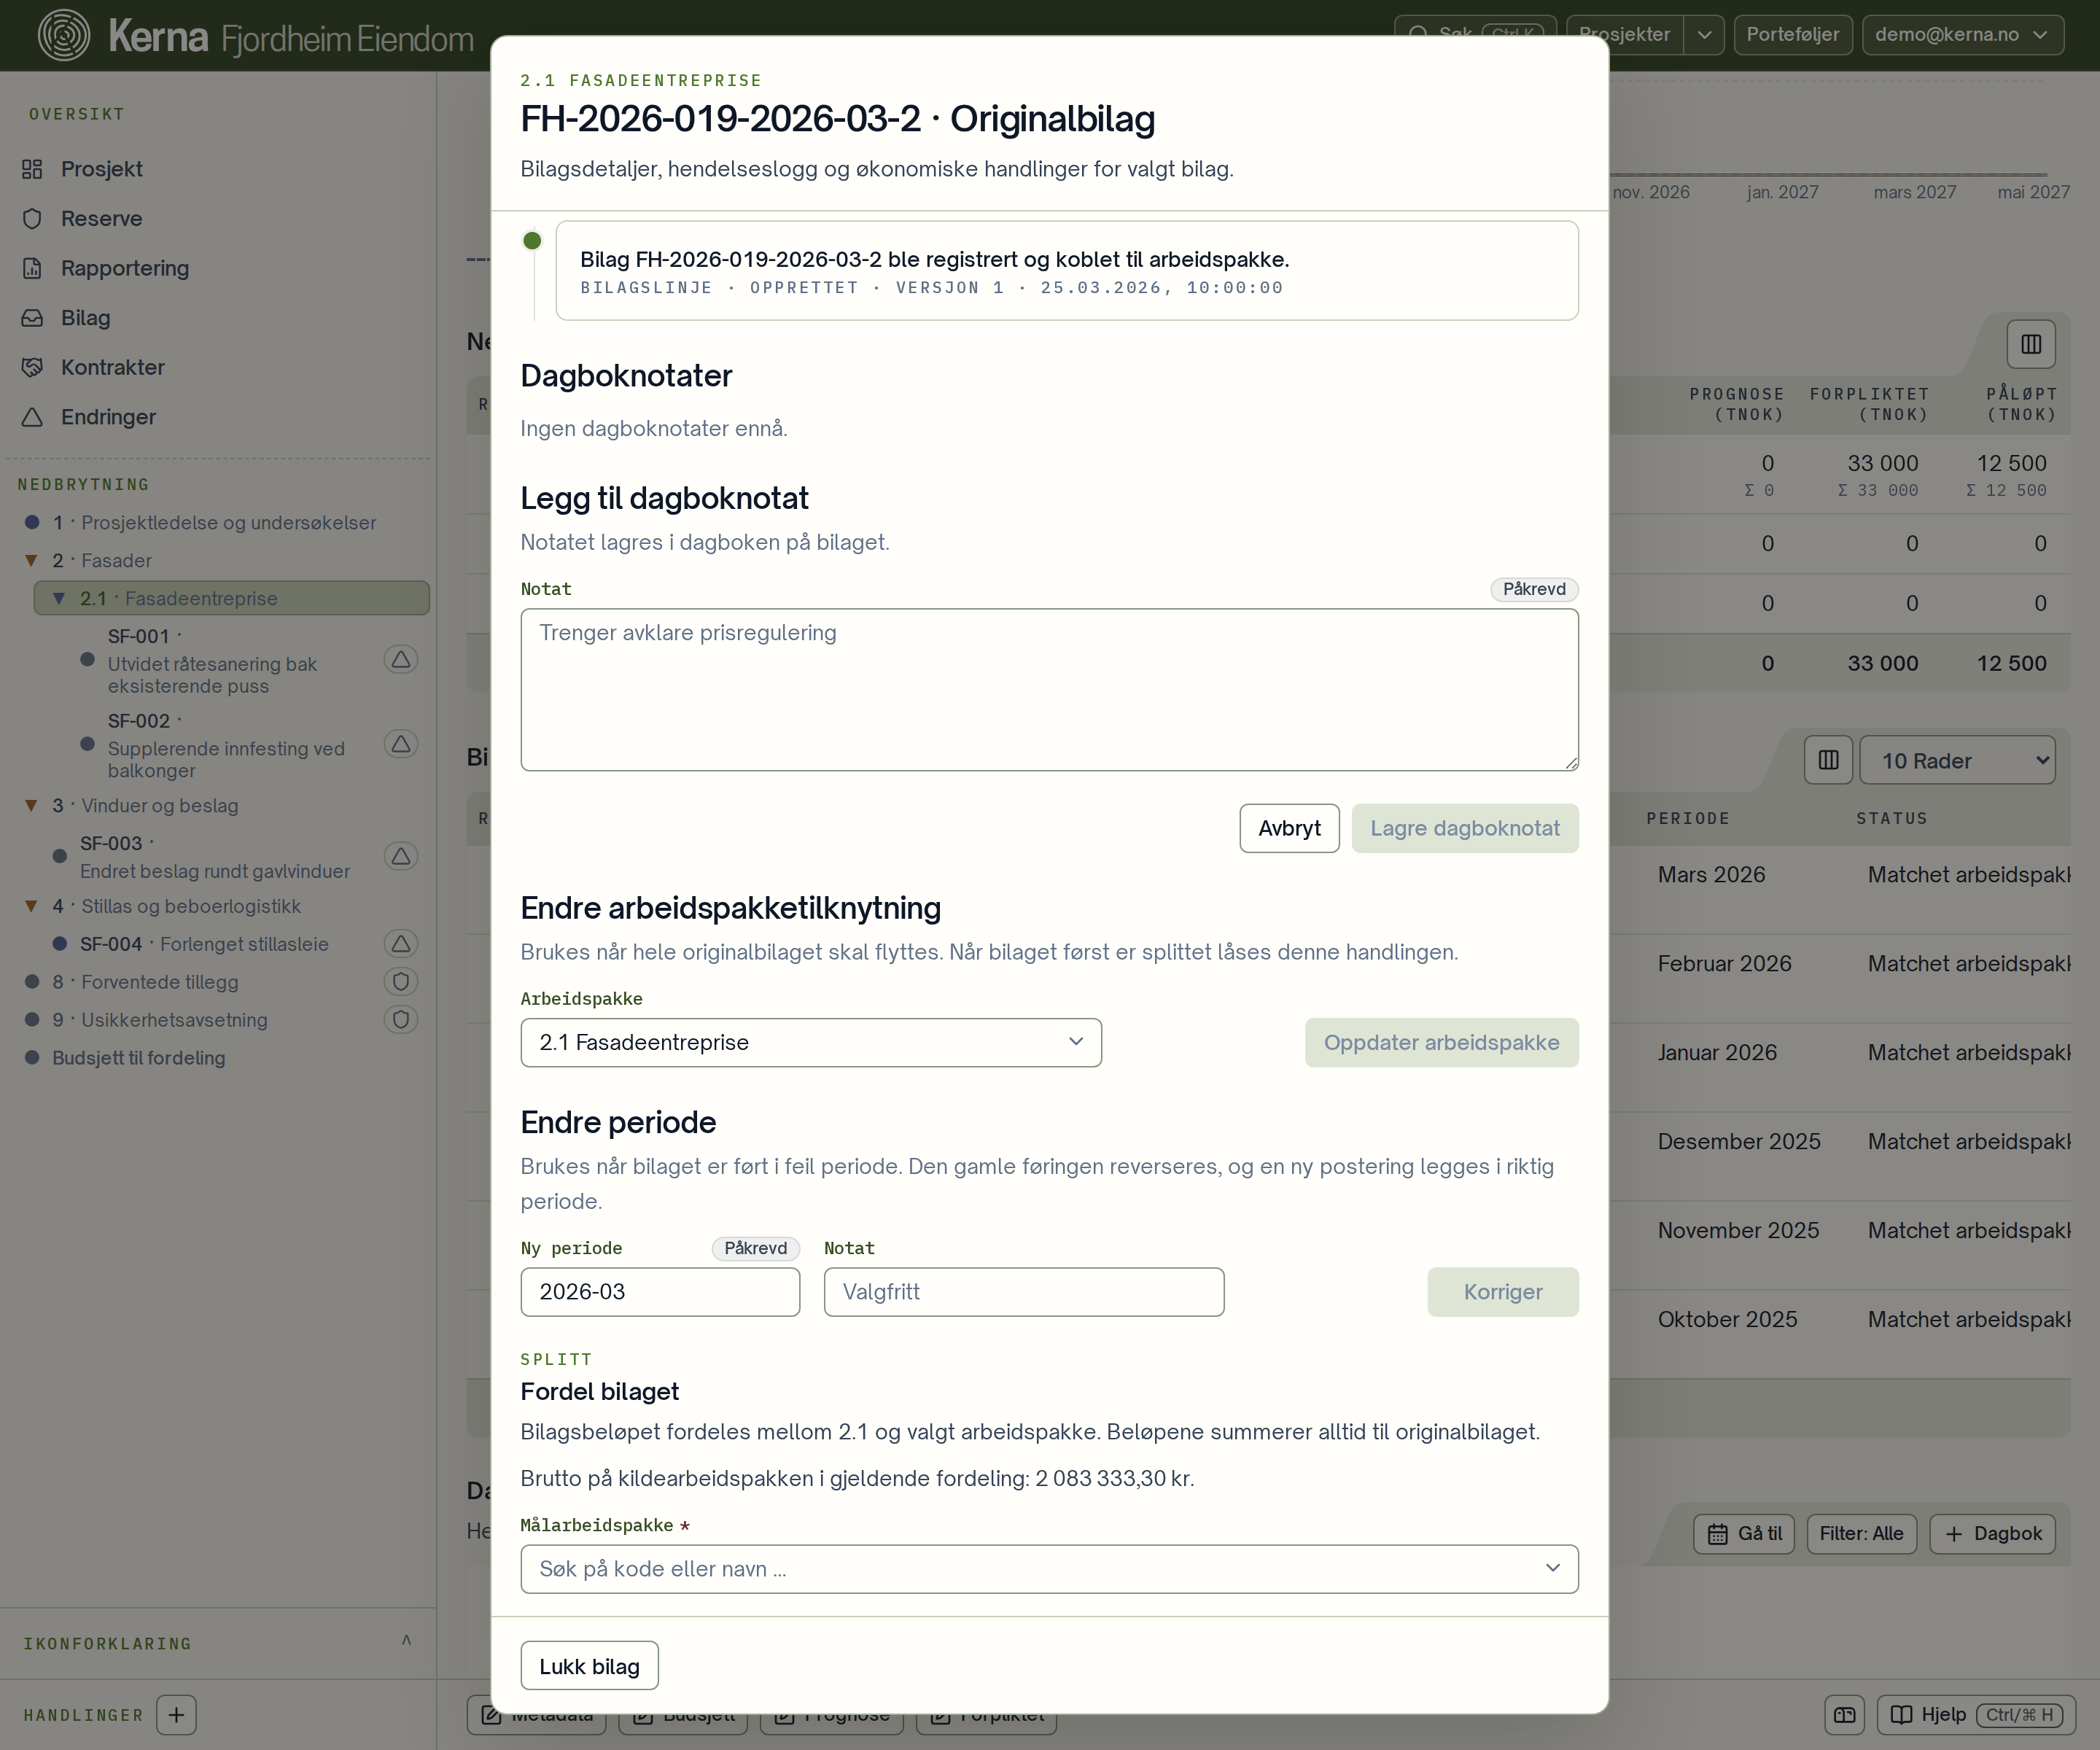Click column settings icon beside 10 Rader
Image resolution: width=2100 pixels, height=1750 pixels.
coord(1828,761)
